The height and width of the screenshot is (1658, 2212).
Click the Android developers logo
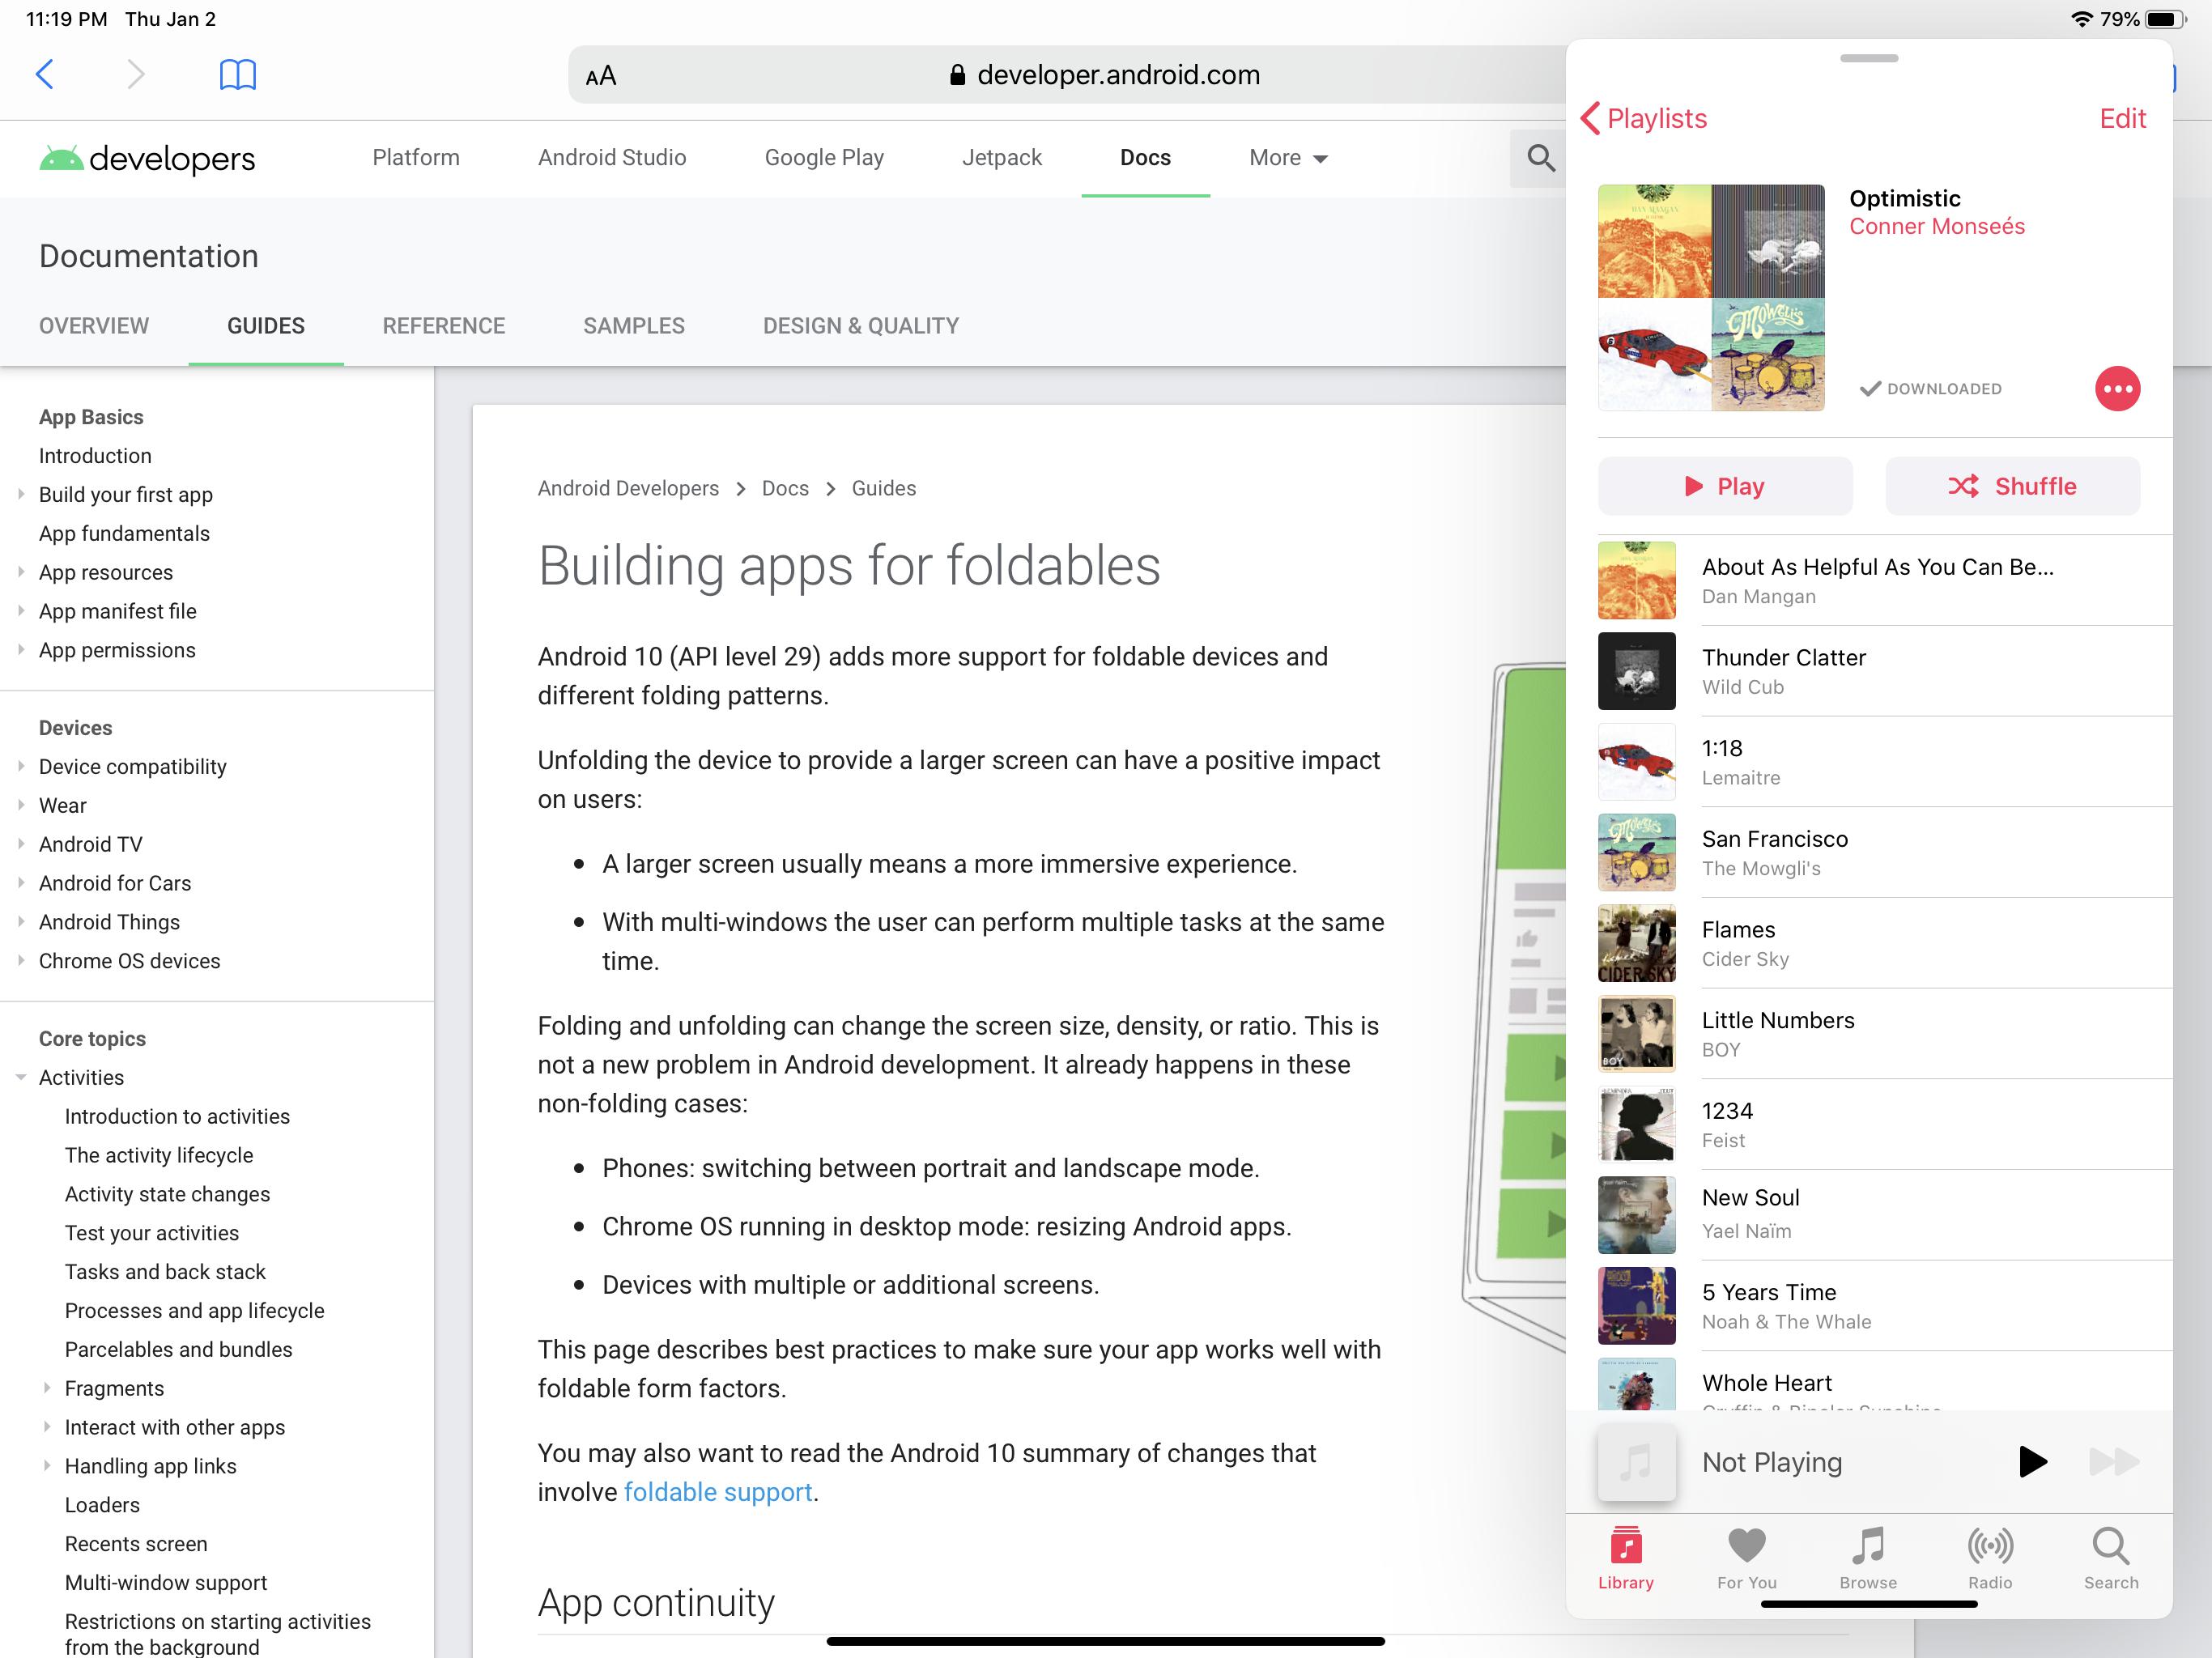147,158
